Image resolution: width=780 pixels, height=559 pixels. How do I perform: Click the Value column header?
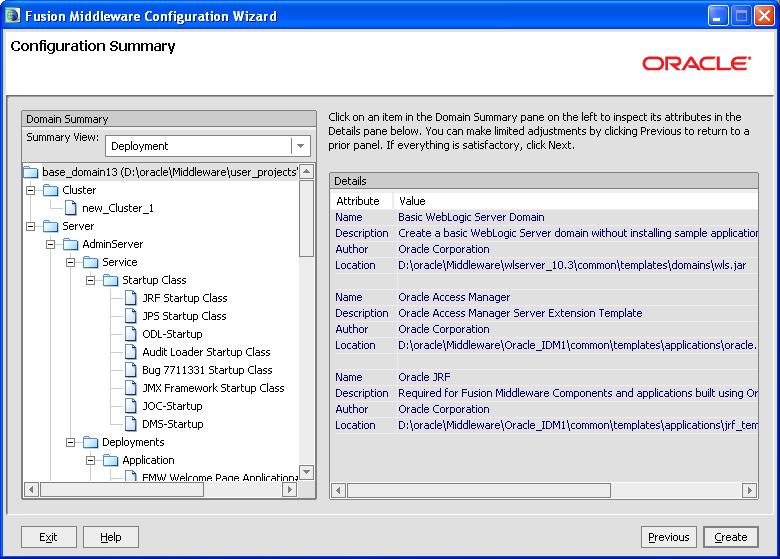(x=412, y=201)
